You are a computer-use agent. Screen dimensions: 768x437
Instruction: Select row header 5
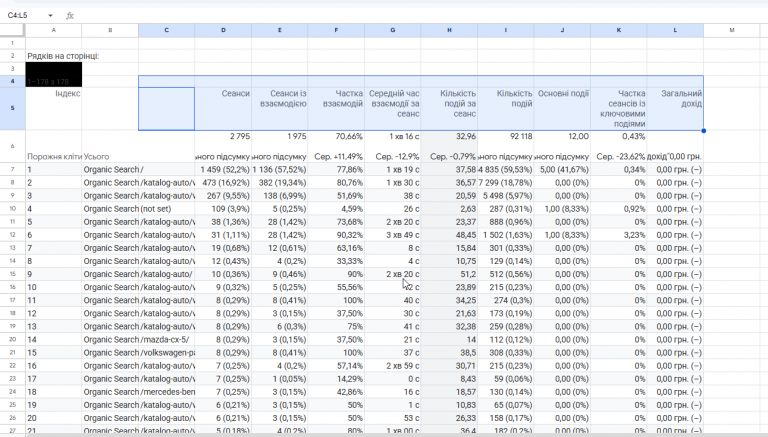pos(12,108)
